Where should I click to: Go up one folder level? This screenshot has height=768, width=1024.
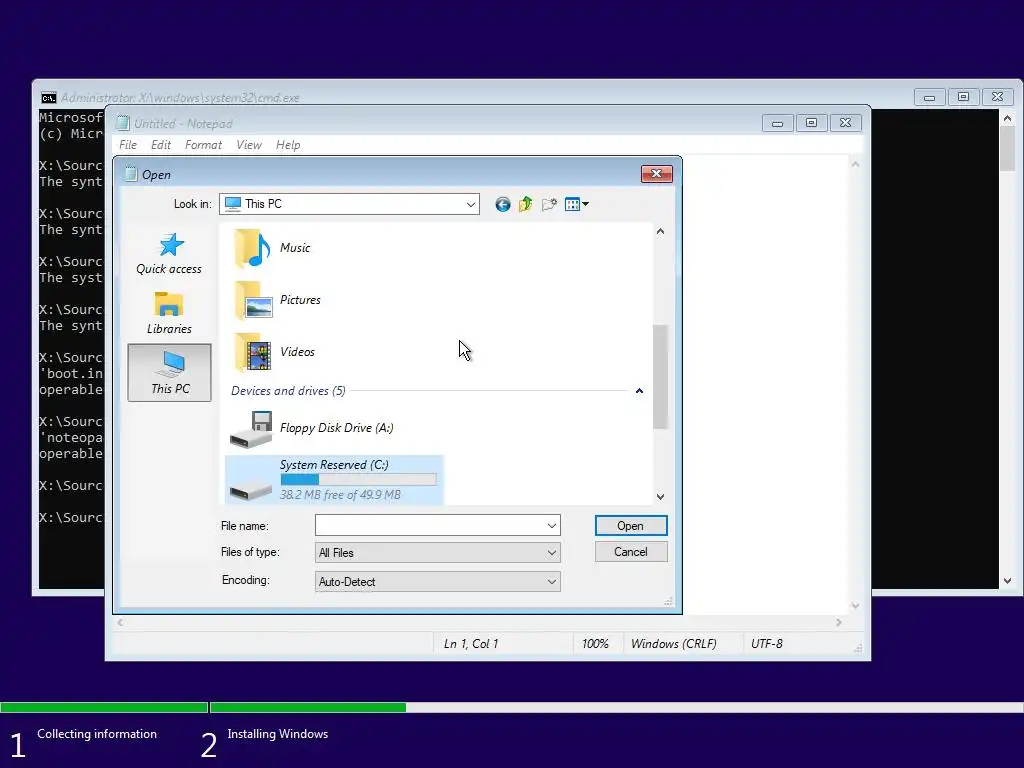pyautogui.click(x=526, y=204)
